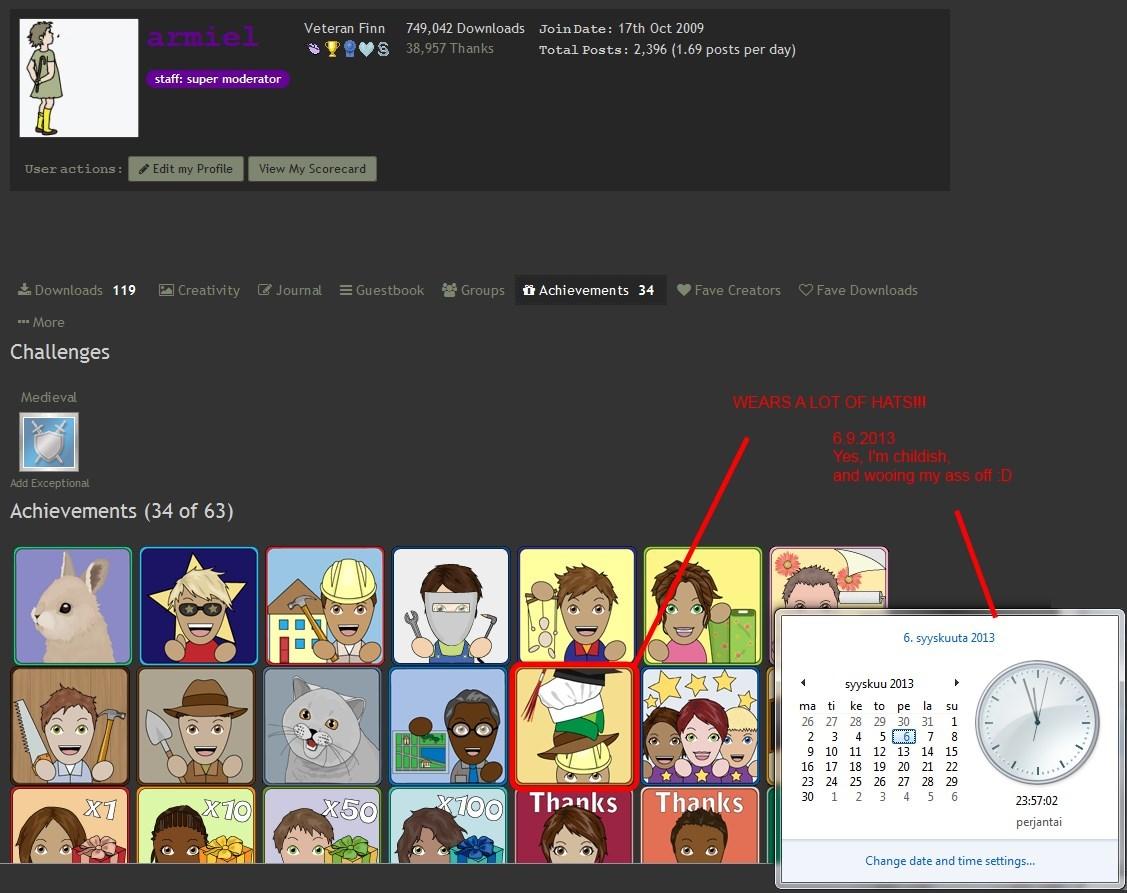Click the armiel profile avatar

click(x=79, y=78)
